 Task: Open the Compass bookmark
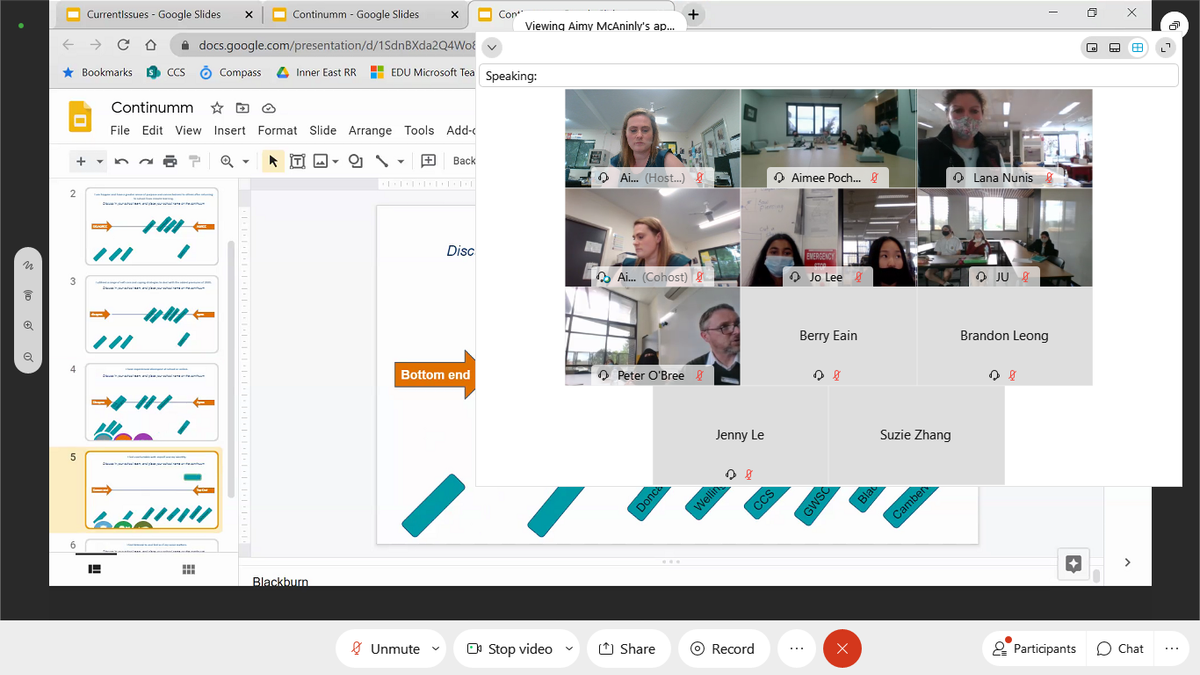230,73
